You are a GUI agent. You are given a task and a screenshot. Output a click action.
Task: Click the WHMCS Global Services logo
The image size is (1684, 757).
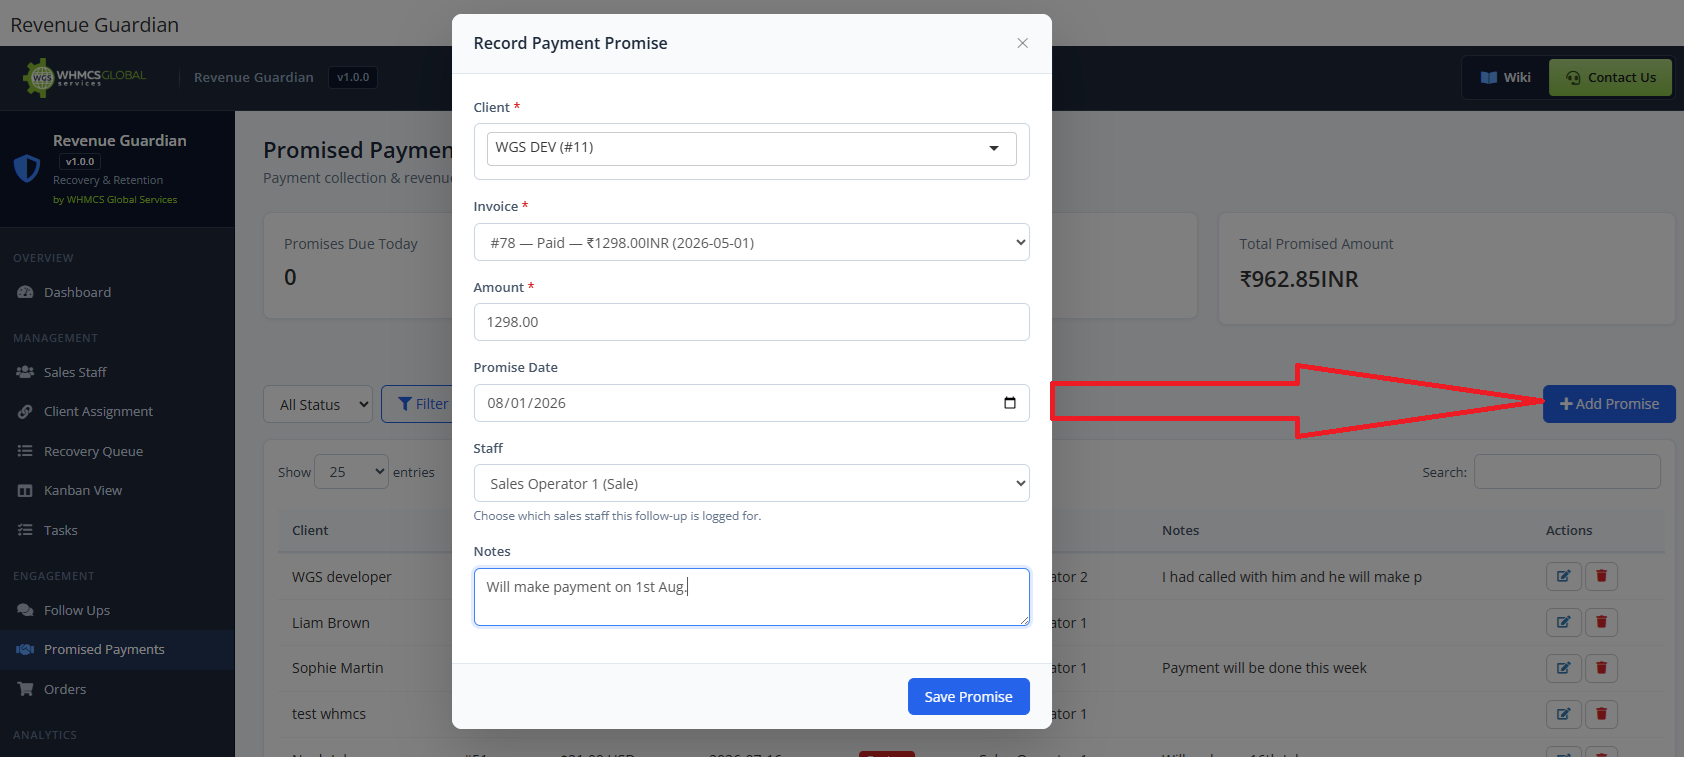click(85, 77)
